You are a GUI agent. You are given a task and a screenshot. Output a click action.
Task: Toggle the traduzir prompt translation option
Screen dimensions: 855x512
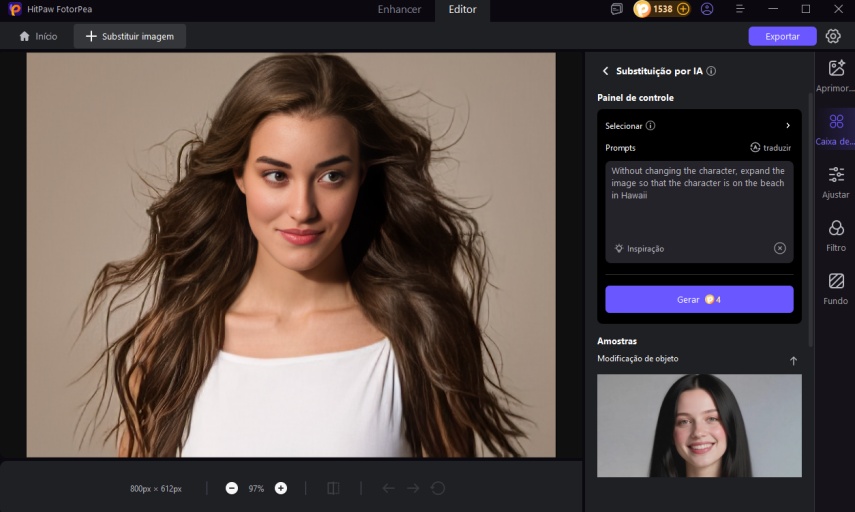(769, 147)
